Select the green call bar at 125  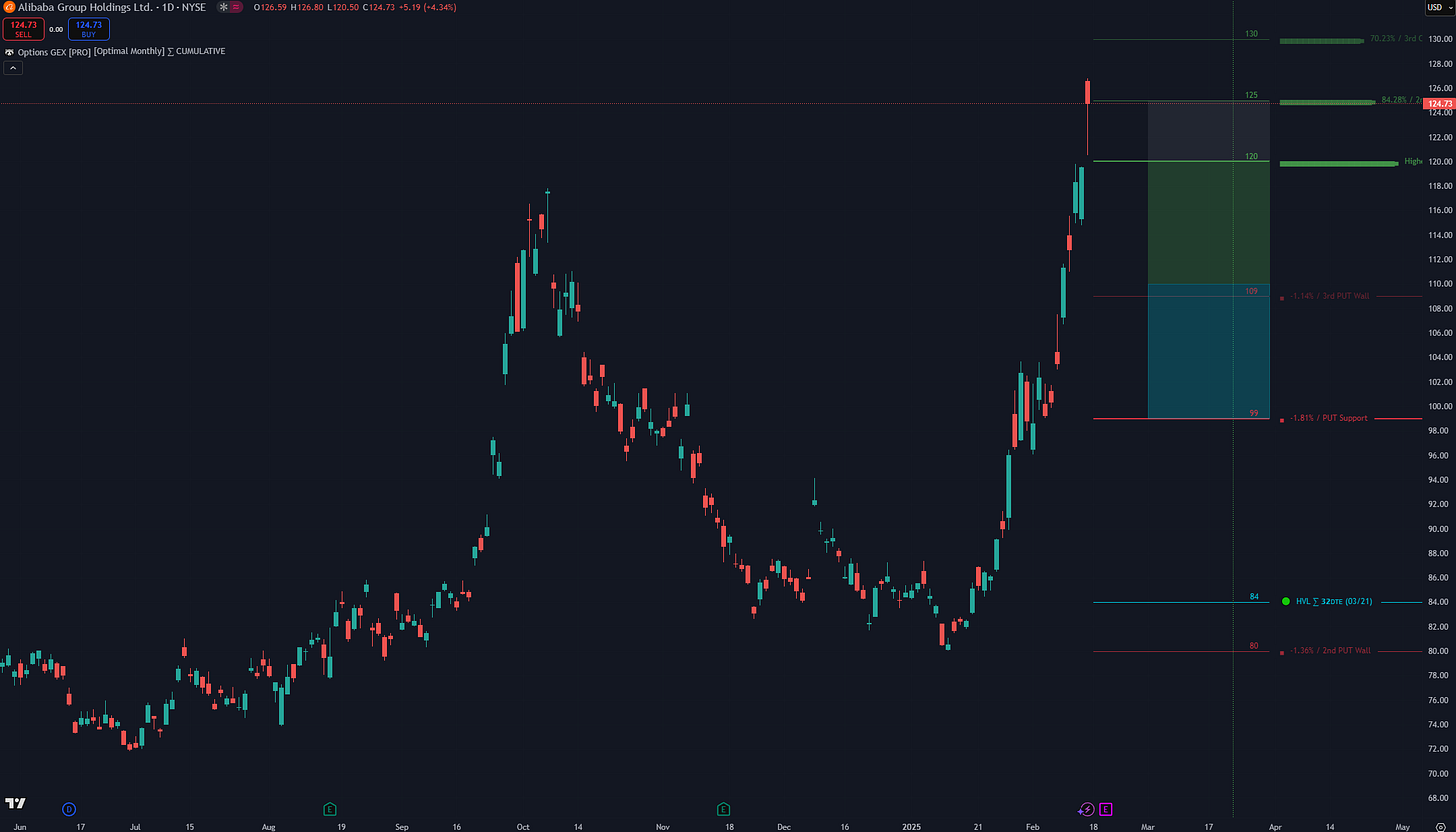(1328, 102)
